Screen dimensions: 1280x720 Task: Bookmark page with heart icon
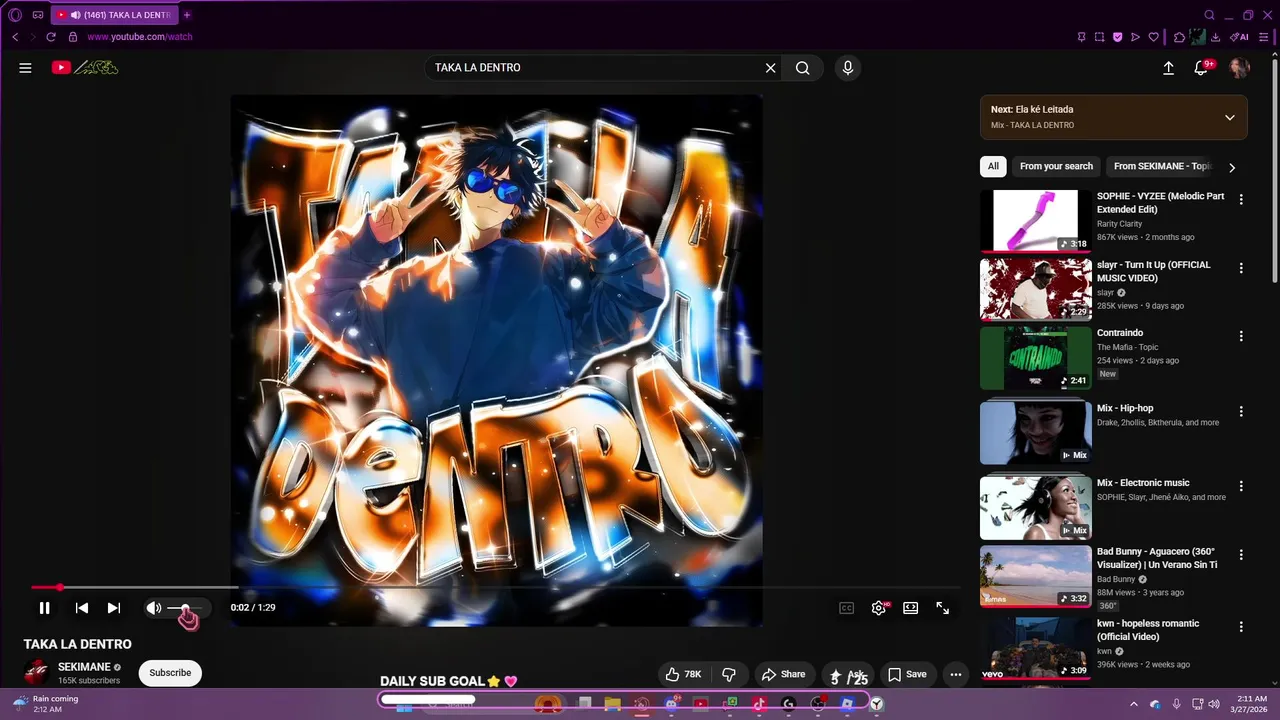coord(1153,37)
